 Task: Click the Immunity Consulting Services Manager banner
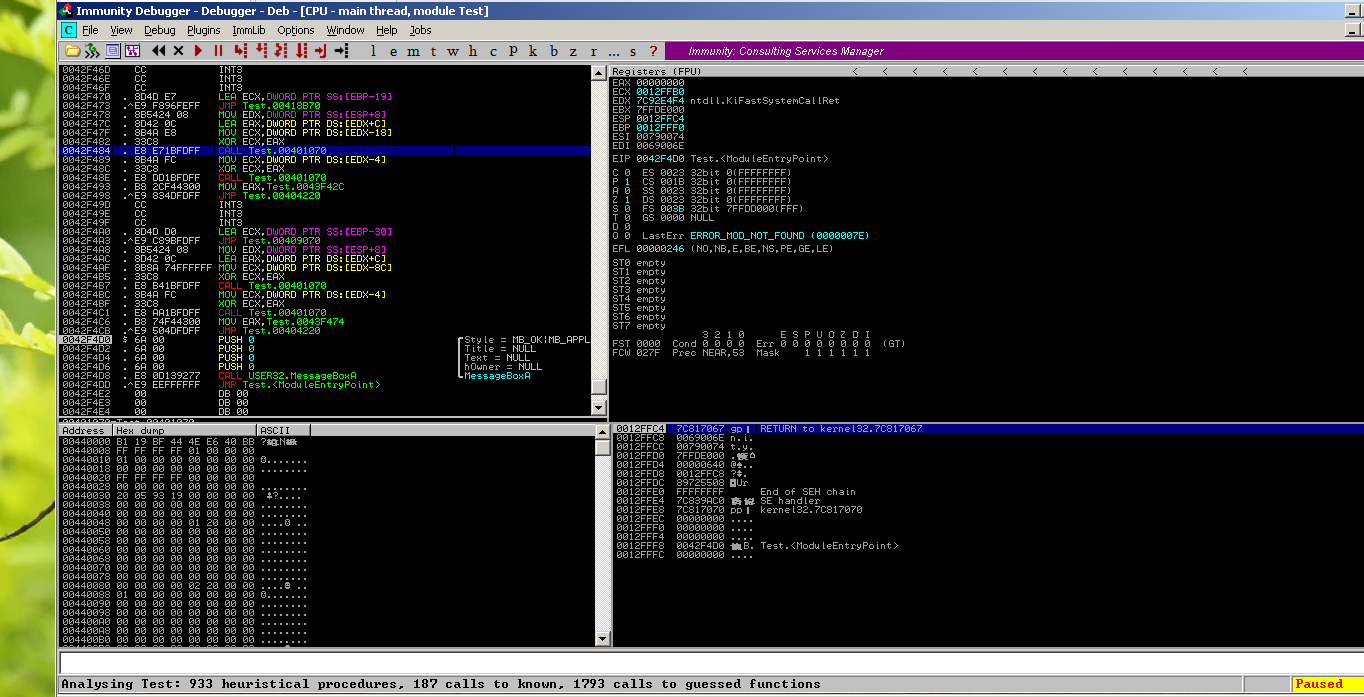point(1012,51)
